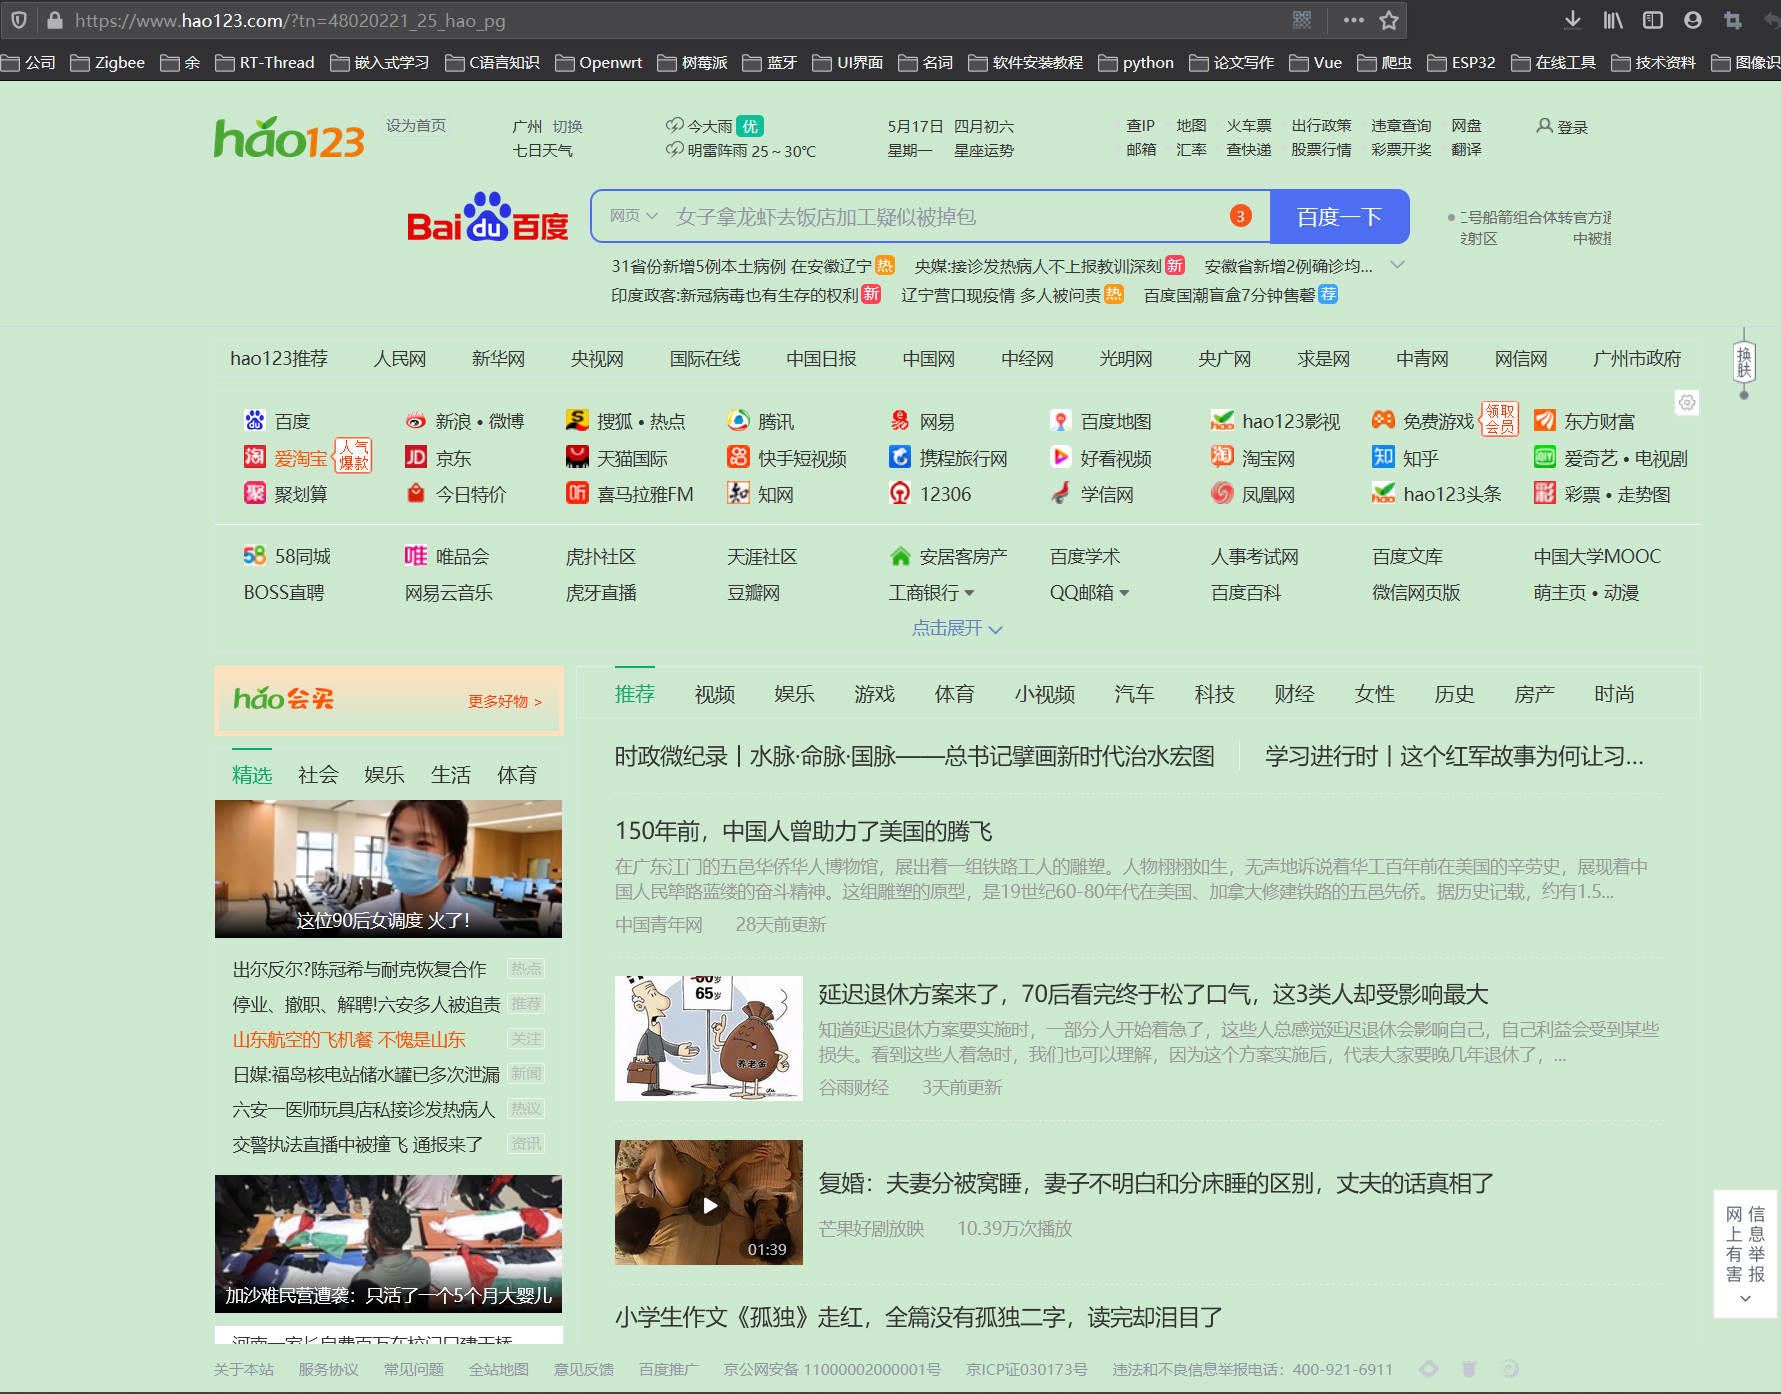
Task: Click the tracking protection shield icon
Action: (19, 20)
